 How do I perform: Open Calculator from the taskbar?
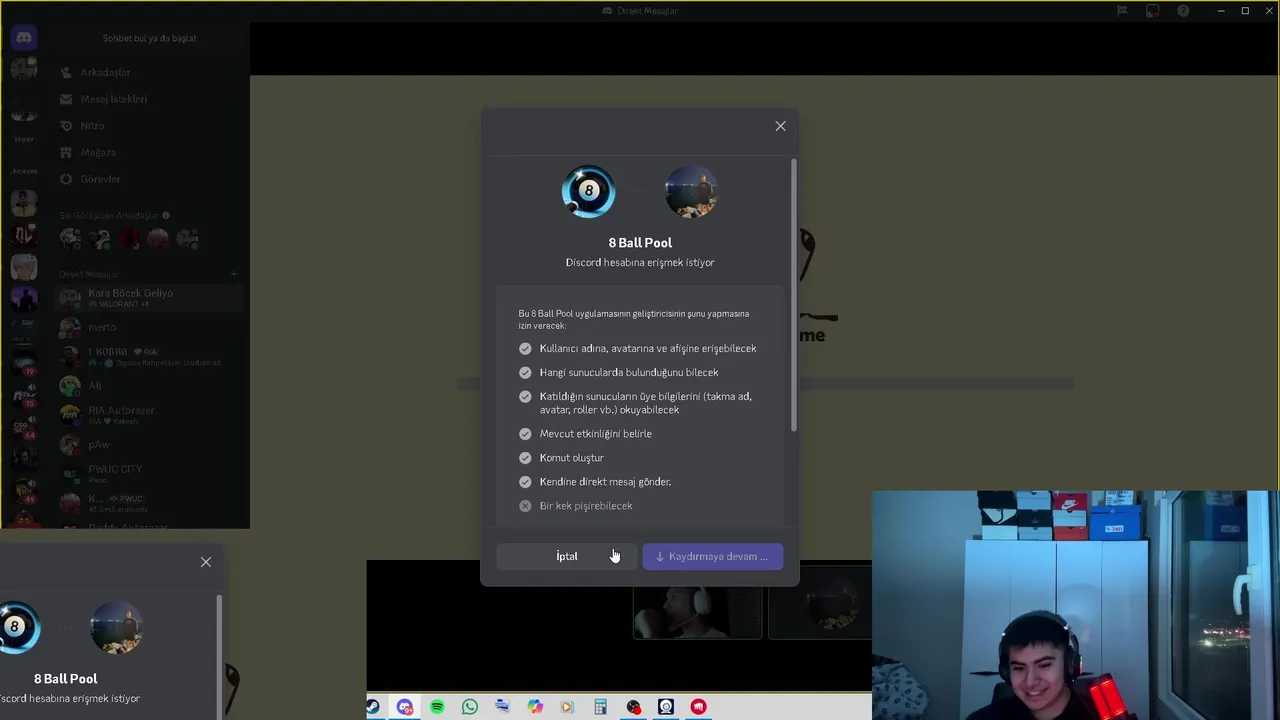600,707
